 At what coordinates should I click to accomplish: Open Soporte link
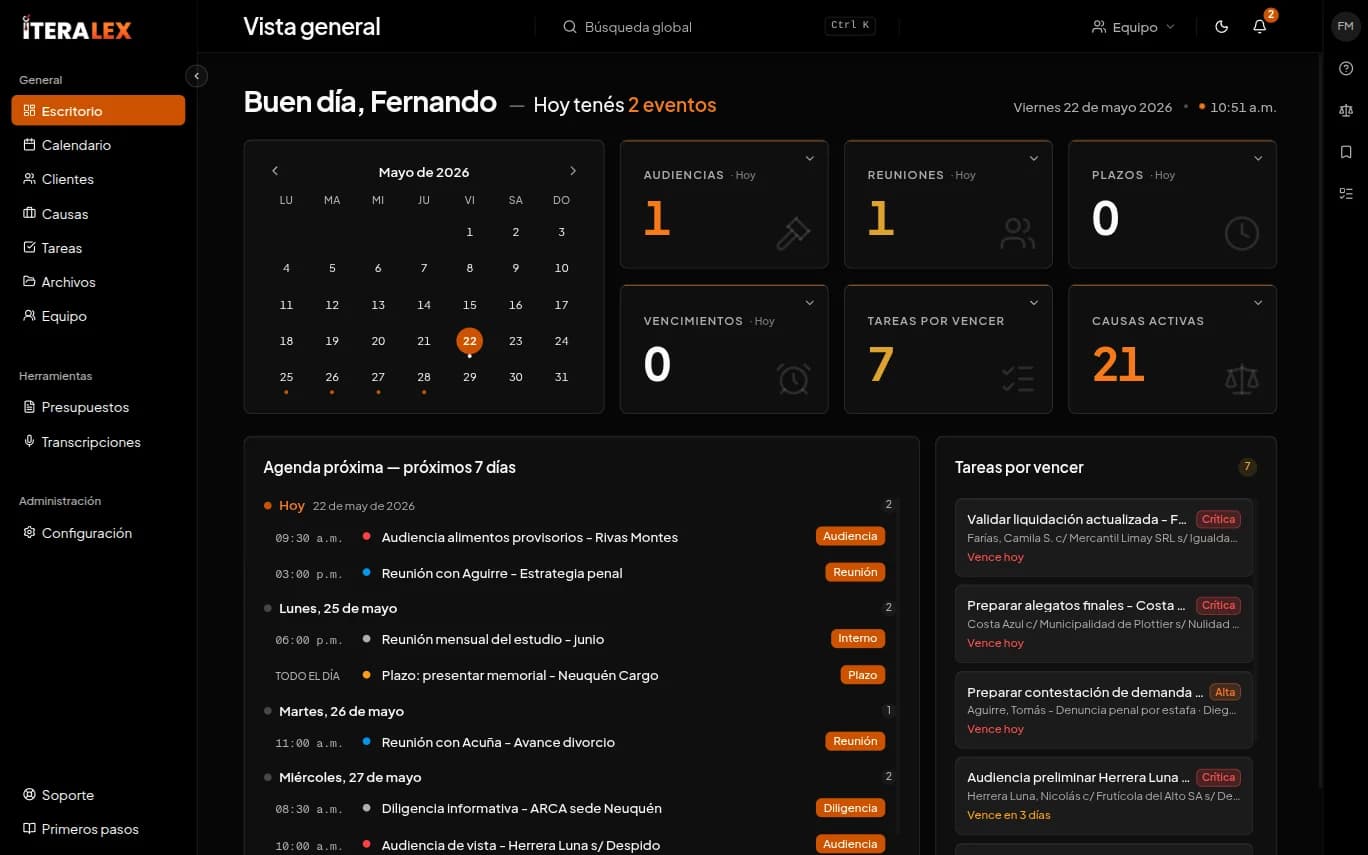(98, 795)
